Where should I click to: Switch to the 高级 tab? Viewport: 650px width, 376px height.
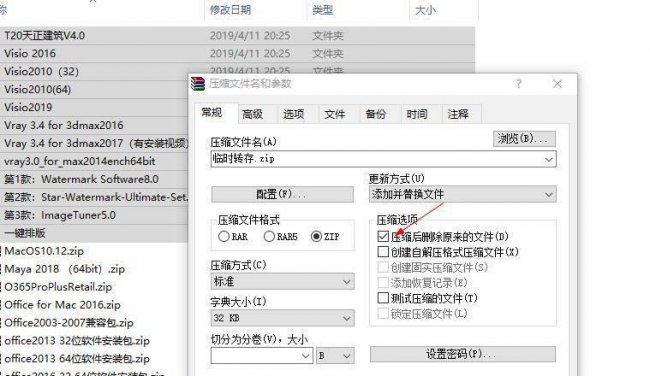(x=252, y=114)
